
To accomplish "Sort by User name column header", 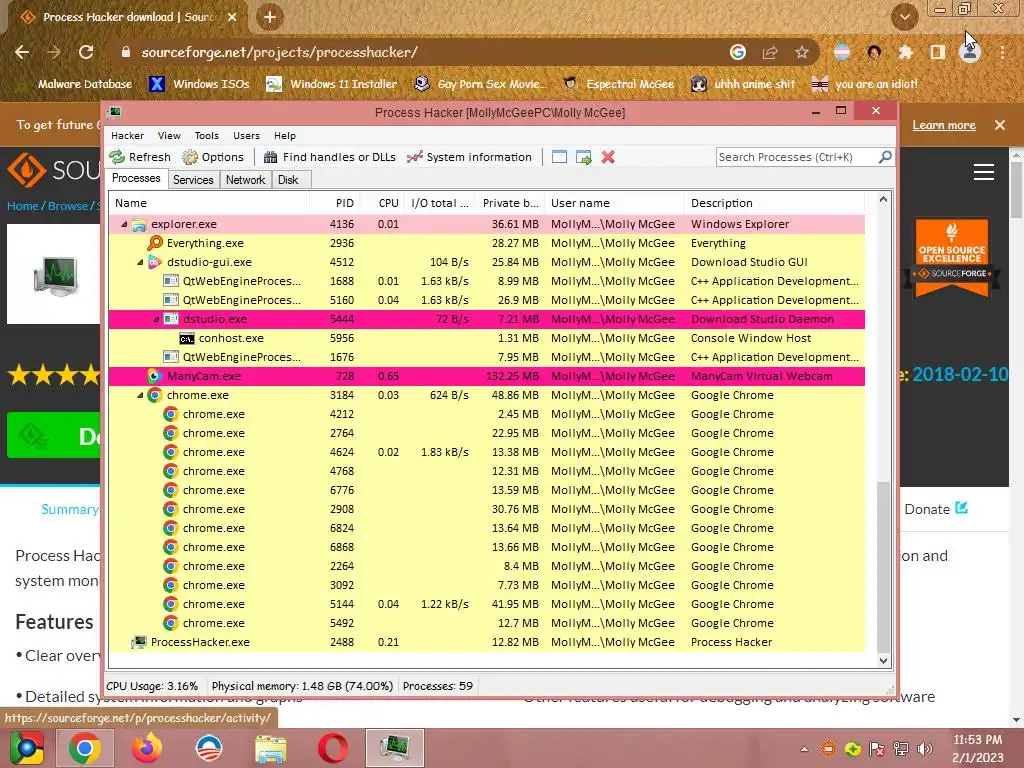I will 615,203.
